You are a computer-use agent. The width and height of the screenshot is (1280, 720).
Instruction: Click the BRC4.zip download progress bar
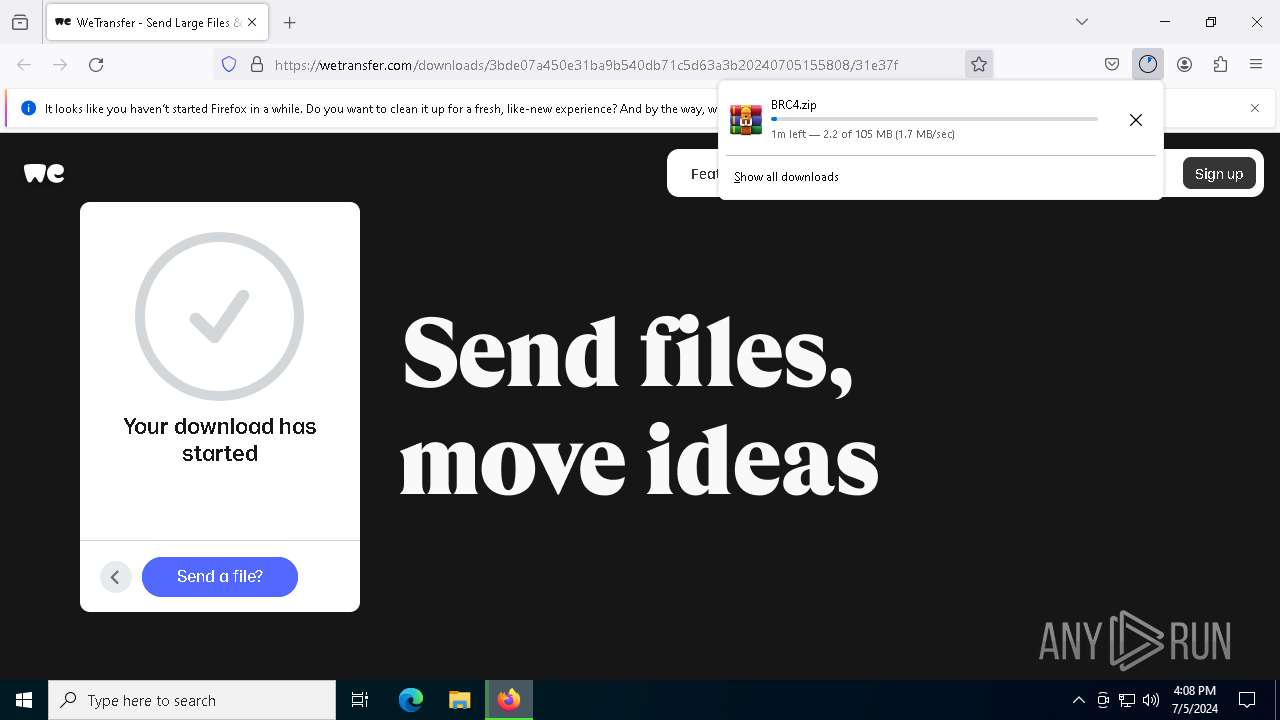pyautogui.click(x=934, y=119)
